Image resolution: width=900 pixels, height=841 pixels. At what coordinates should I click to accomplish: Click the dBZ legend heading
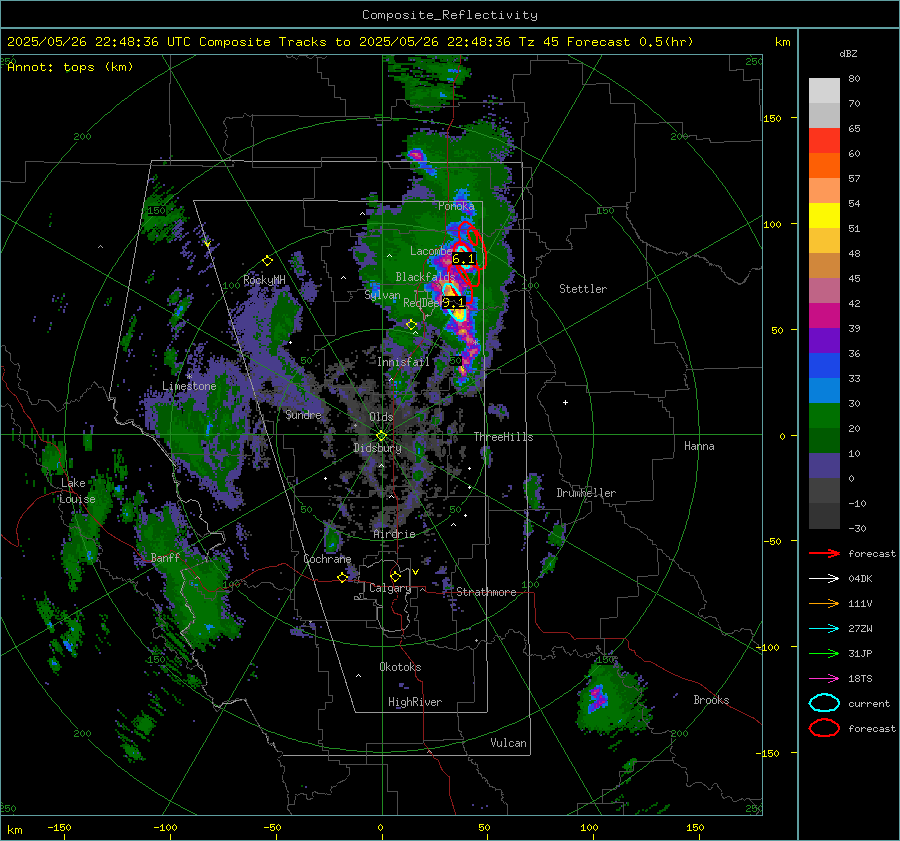pyautogui.click(x=848, y=53)
